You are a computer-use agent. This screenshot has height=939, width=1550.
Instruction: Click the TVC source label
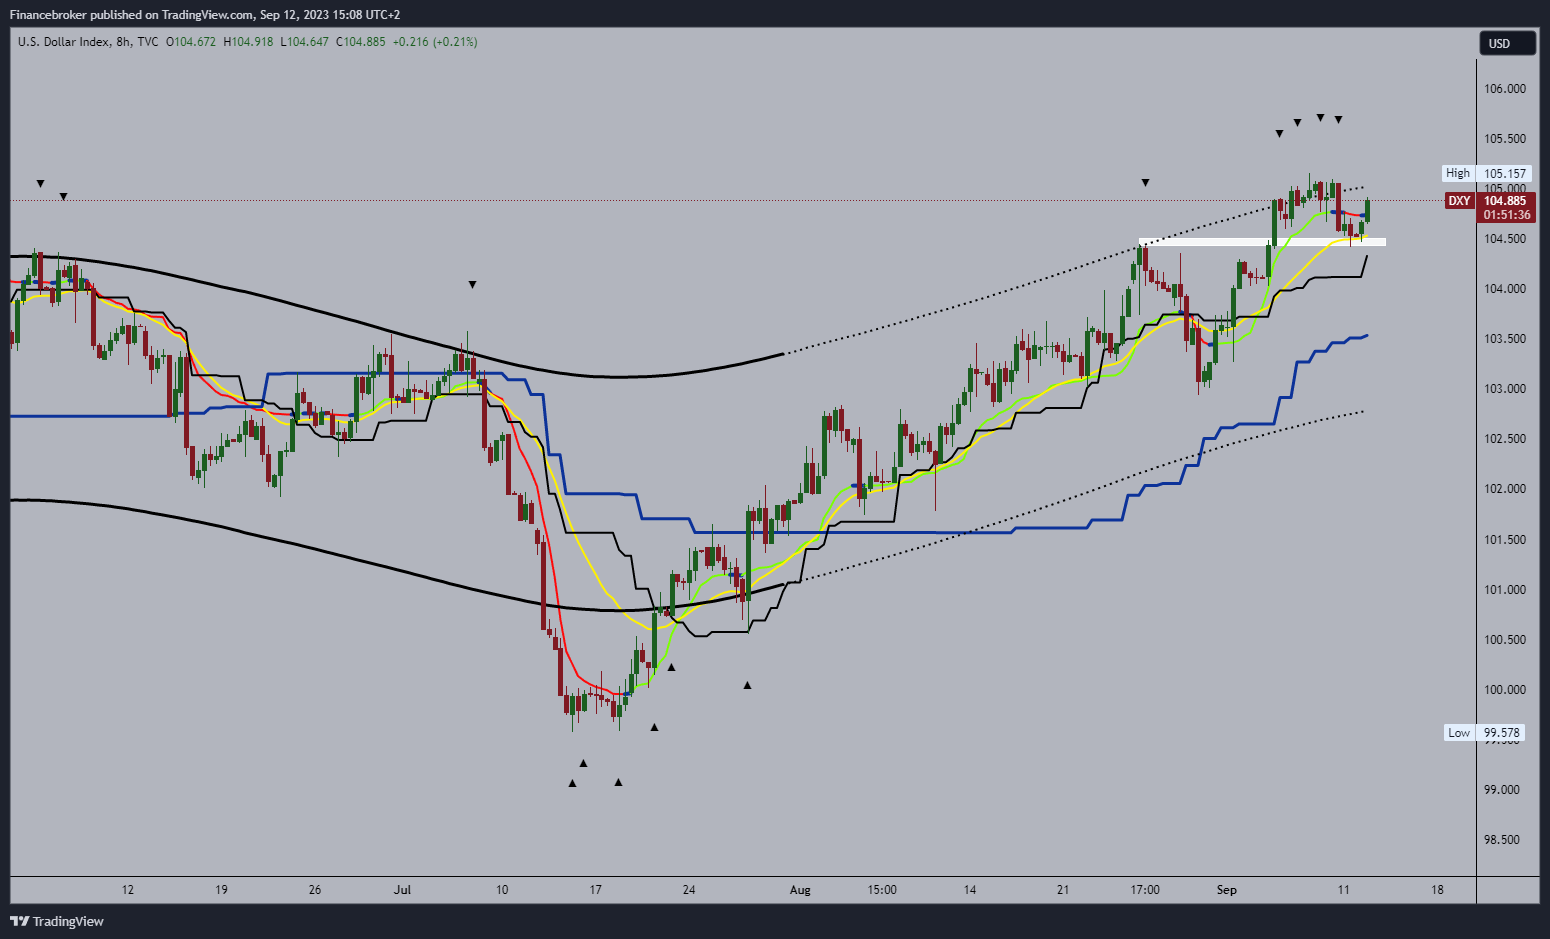pos(148,42)
